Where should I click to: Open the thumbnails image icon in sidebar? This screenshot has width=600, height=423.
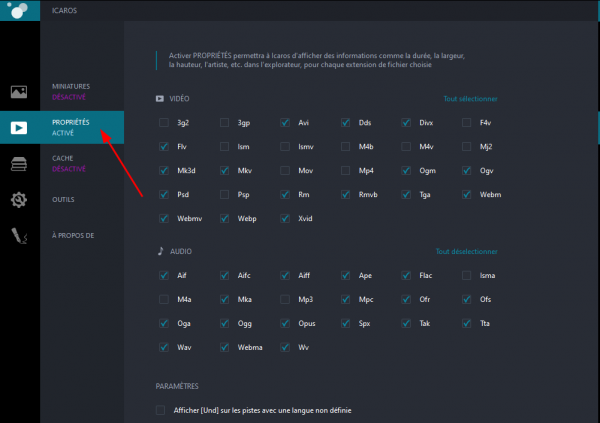click(x=19, y=92)
